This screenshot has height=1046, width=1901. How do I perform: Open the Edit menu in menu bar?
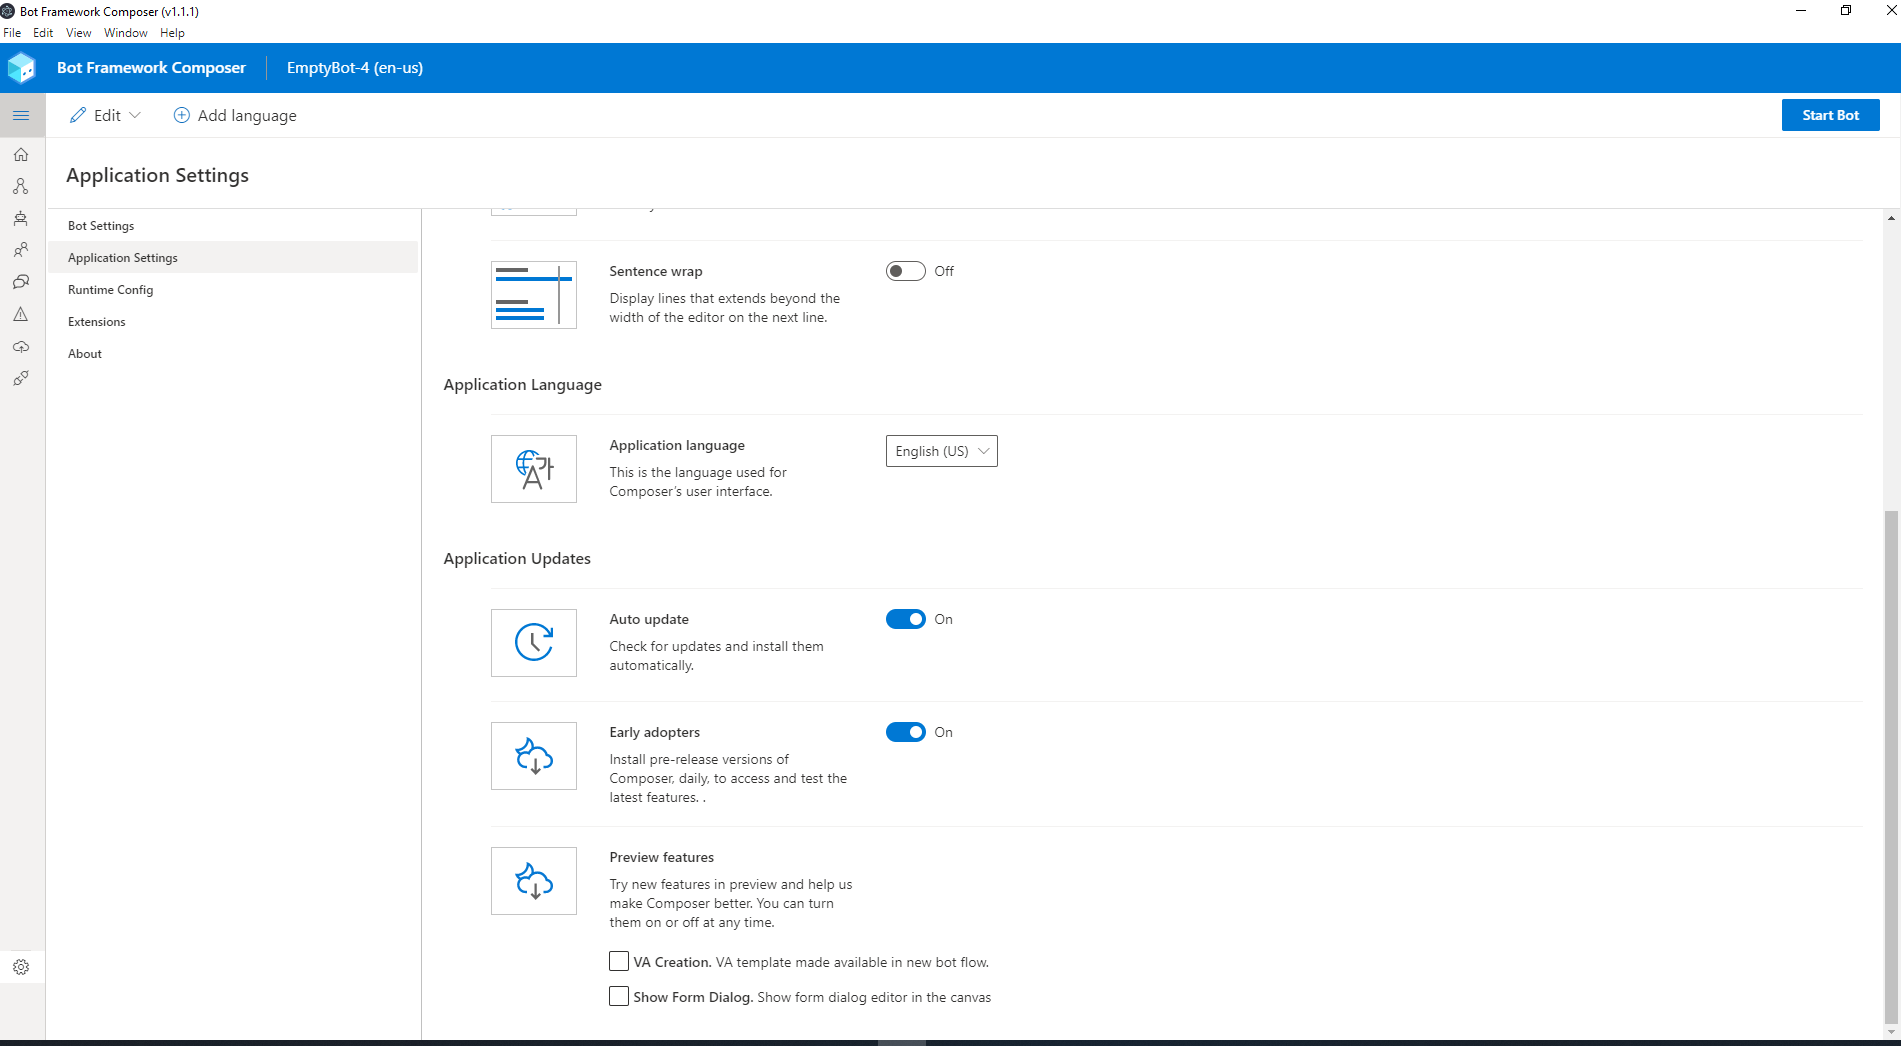[x=43, y=33]
